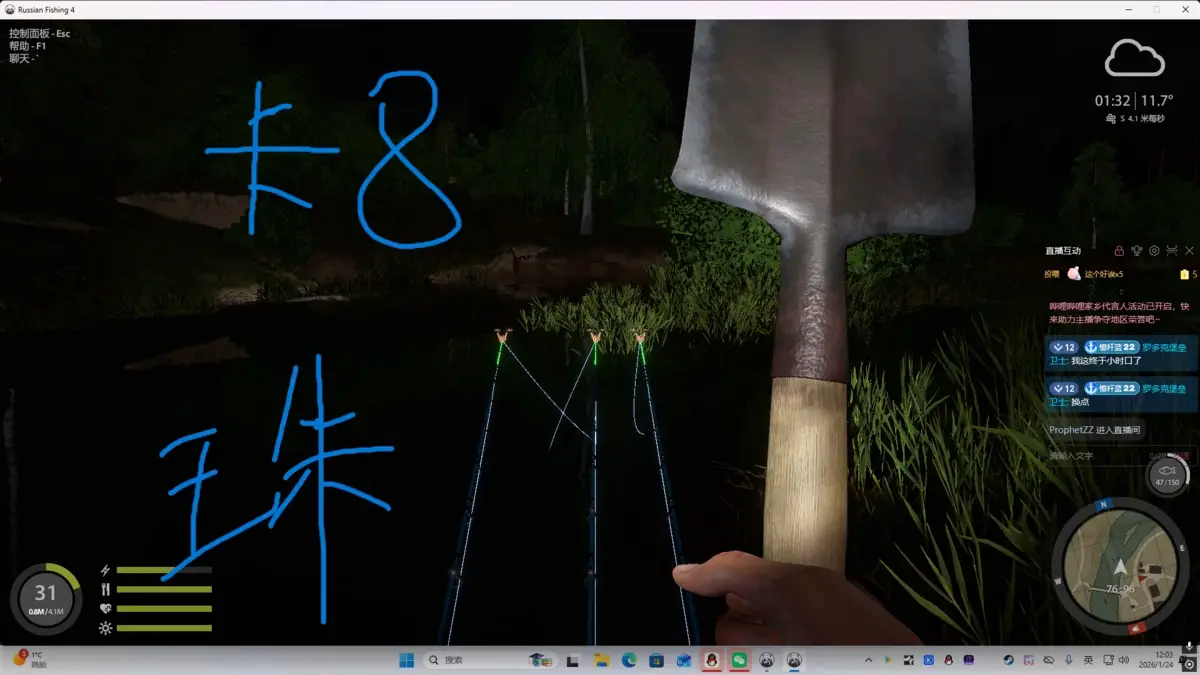Image resolution: width=1200 pixels, height=675 pixels.
Task: Click the 控制面板 - Esc hint text
Action: pyautogui.click(x=39, y=33)
